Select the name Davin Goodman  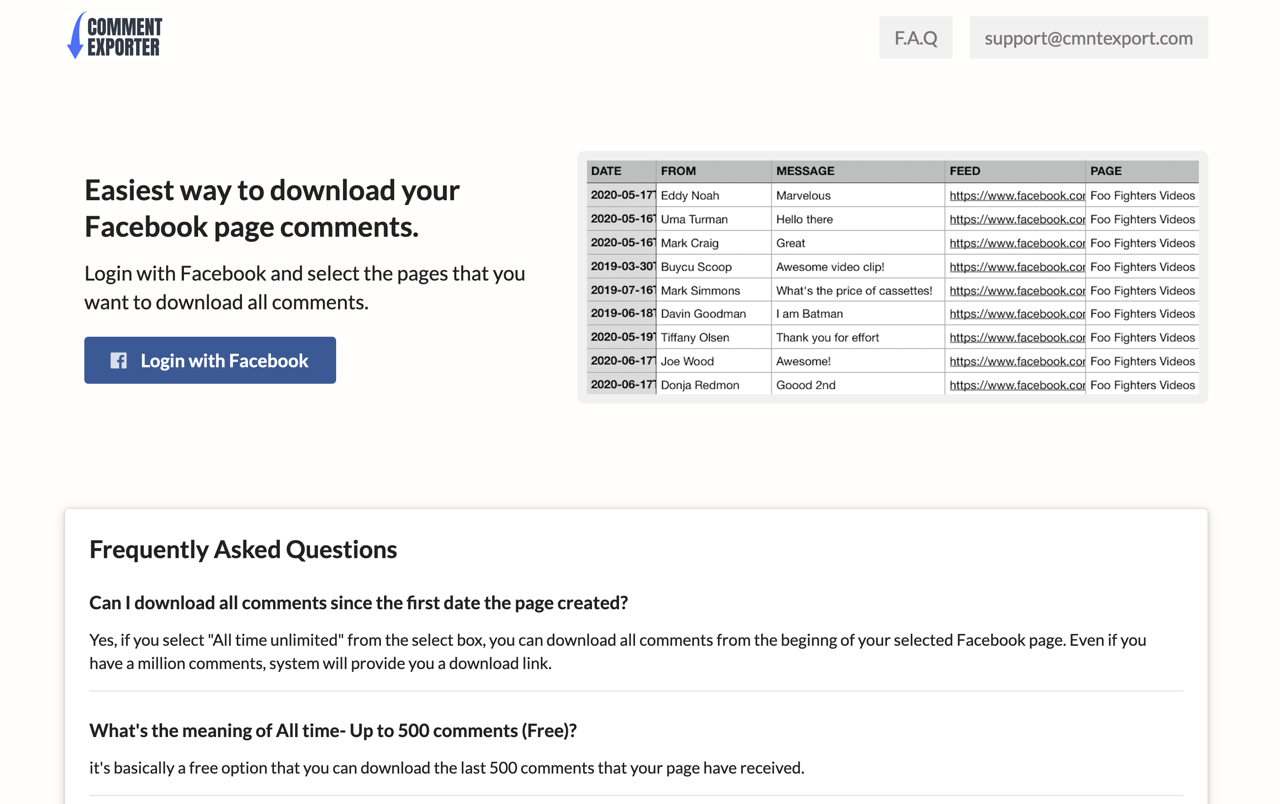click(703, 313)
